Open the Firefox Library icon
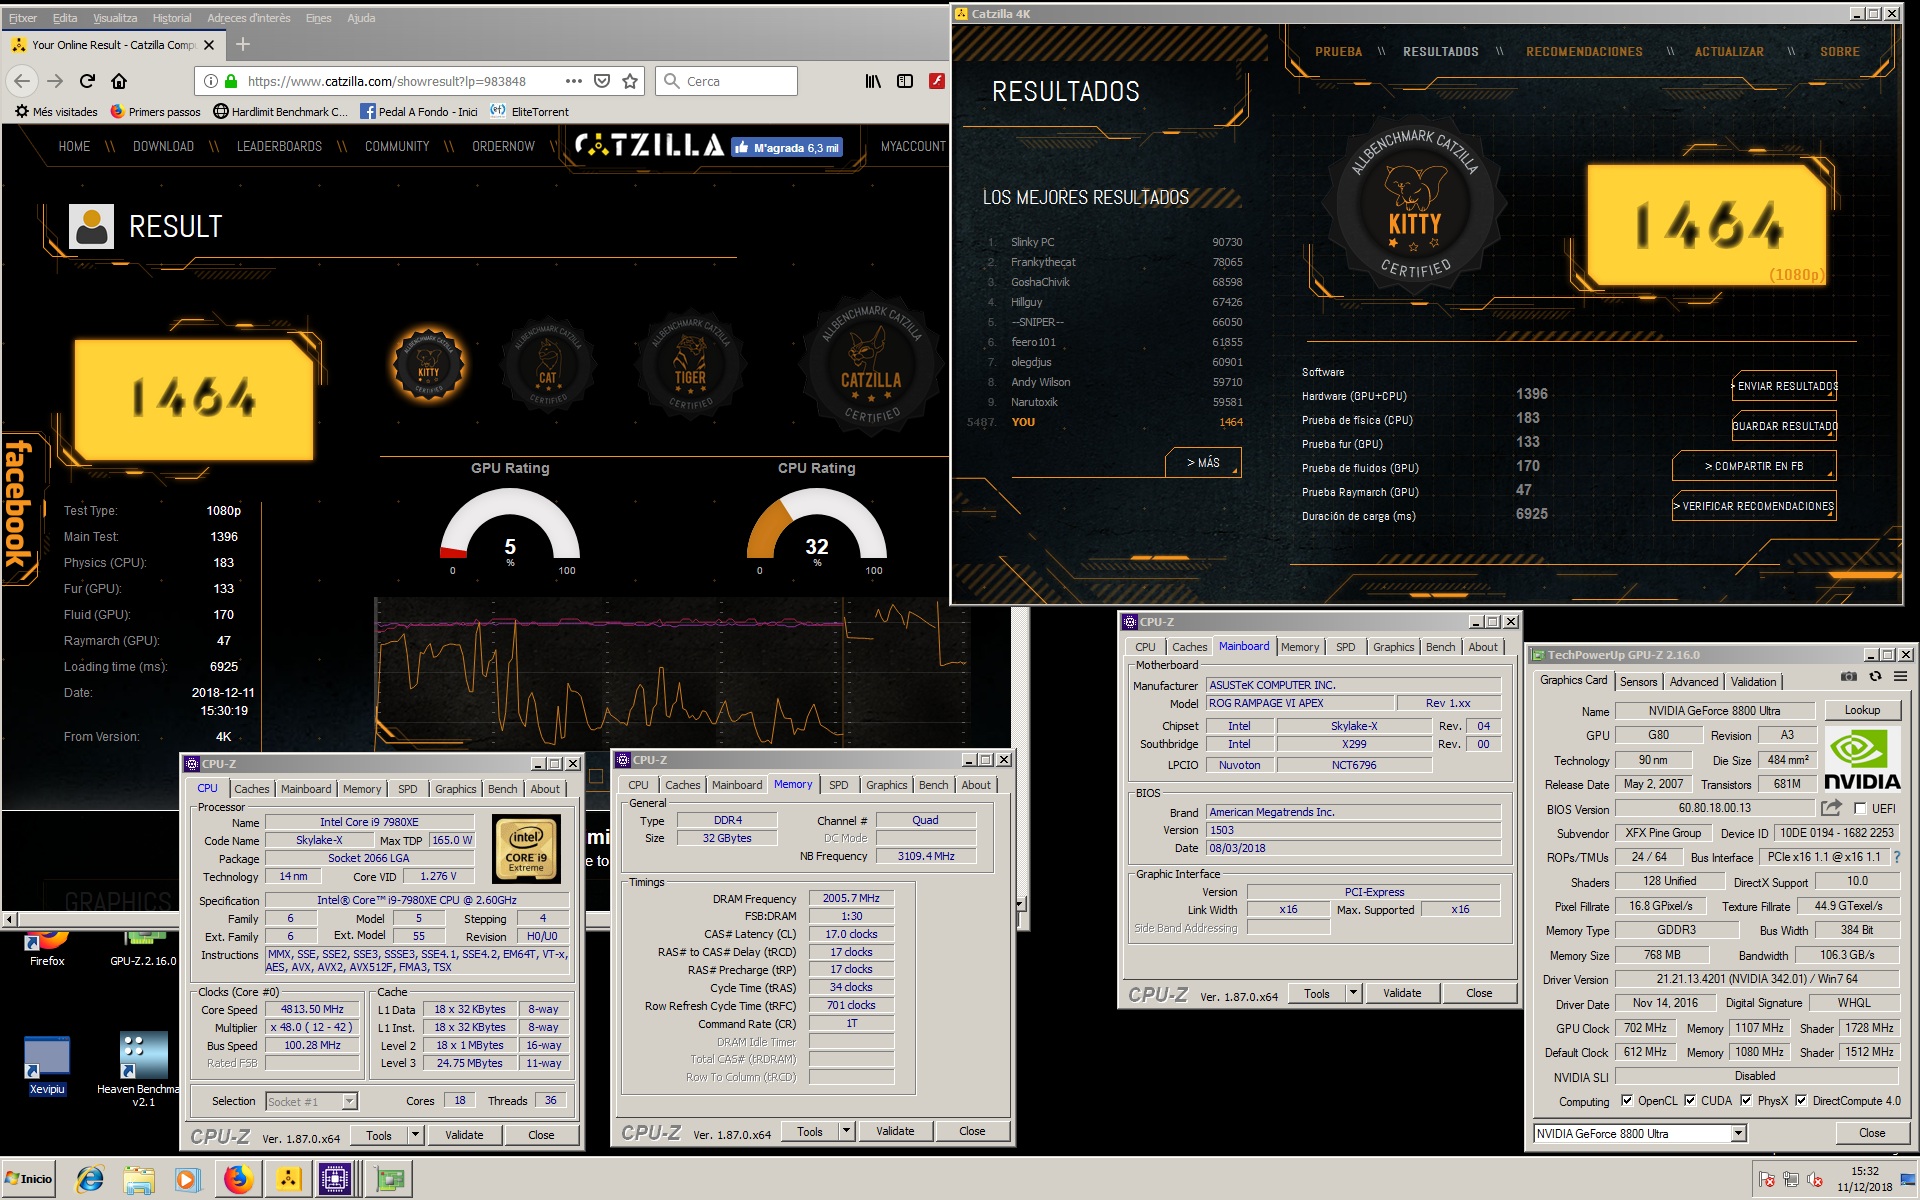The height and width of the screenshot is (1200, 1920). pos(873,81)
